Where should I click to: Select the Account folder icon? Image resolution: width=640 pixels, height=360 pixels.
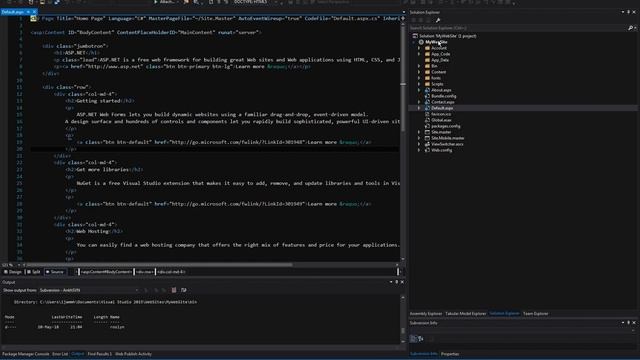click(x=427, y=48)
